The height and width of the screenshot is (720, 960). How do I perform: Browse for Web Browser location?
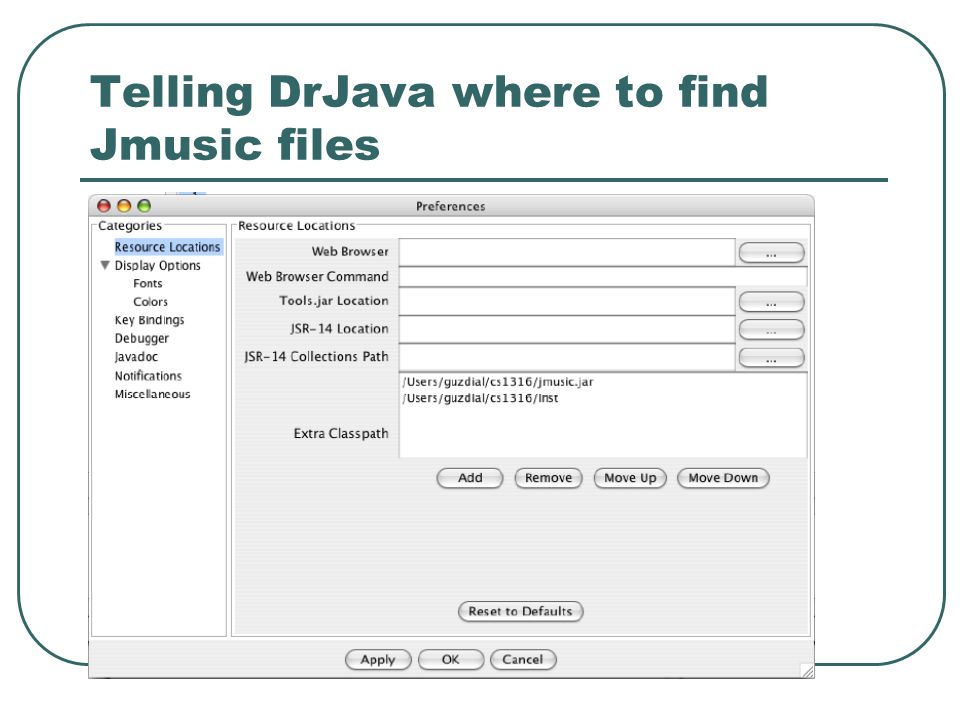click(771, 252)
